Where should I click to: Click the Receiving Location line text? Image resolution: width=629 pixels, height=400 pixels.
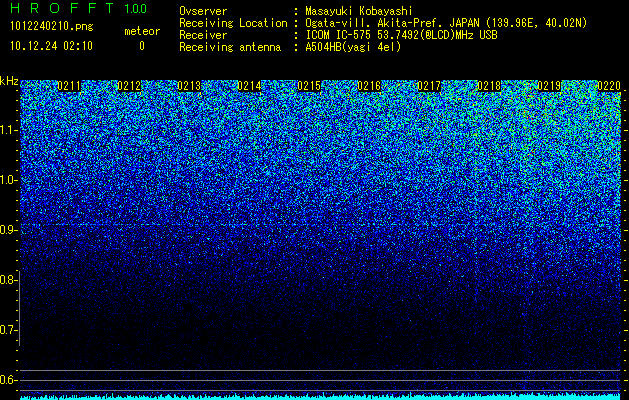coord(383,23)
